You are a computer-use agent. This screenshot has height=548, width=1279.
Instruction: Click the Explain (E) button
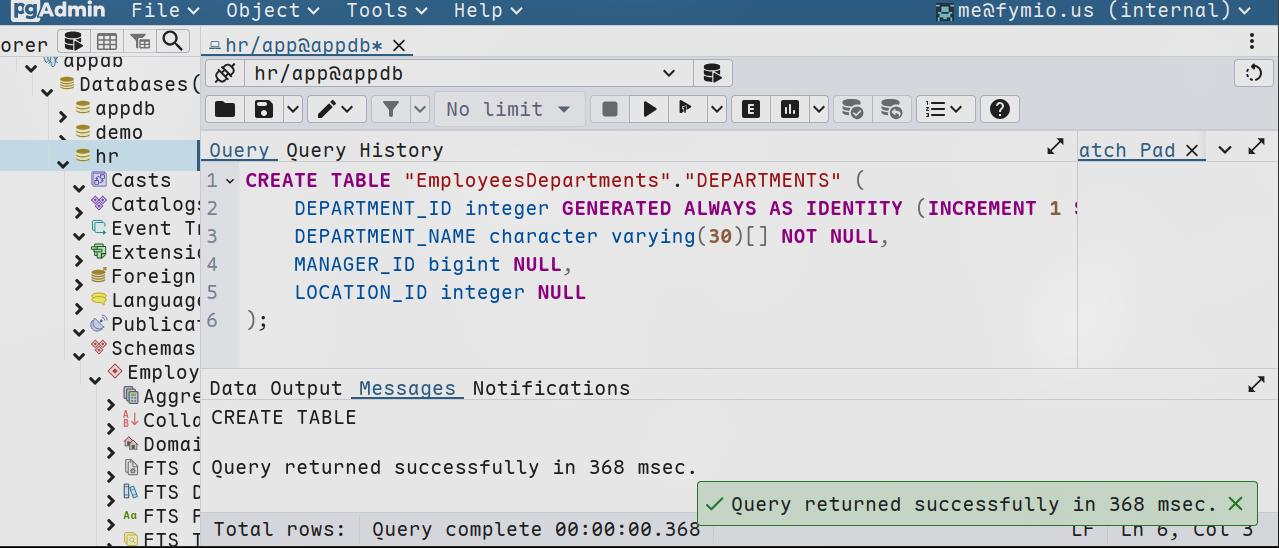pyautogui.click(x=750, y=109)
